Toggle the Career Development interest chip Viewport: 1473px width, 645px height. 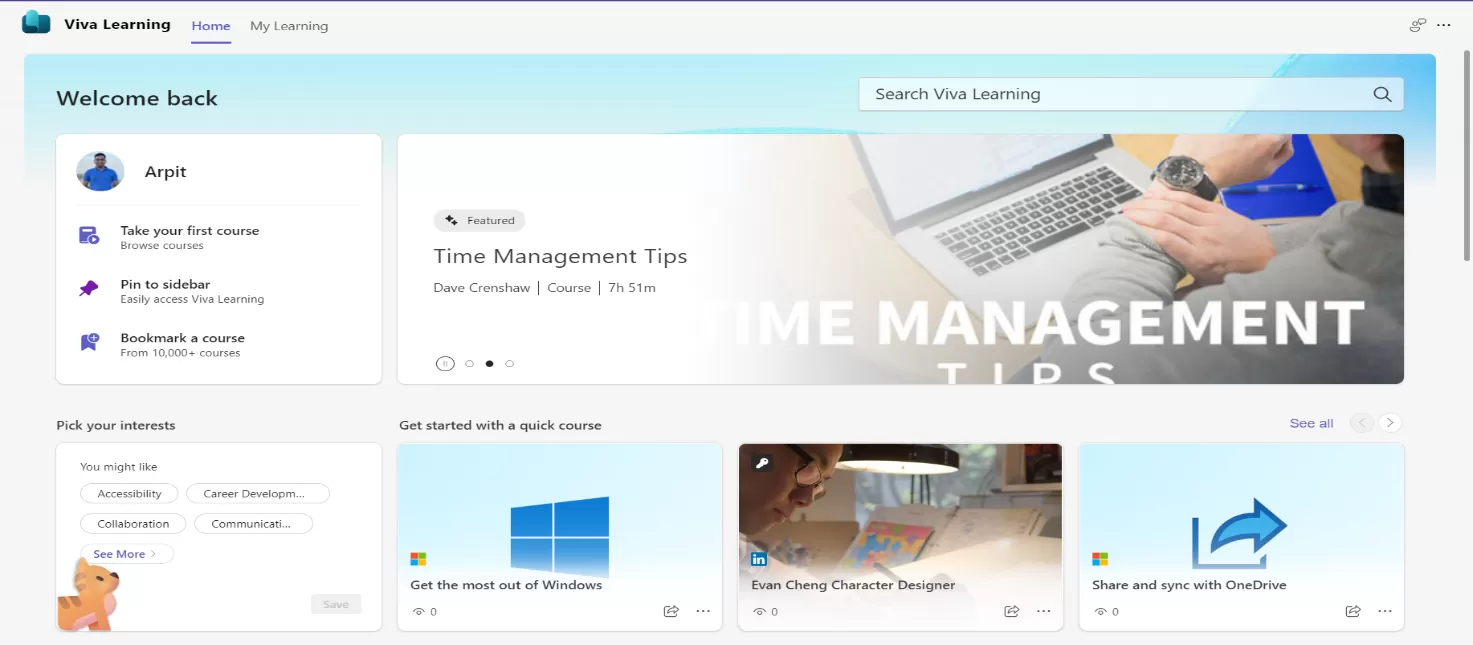(258, 494)
